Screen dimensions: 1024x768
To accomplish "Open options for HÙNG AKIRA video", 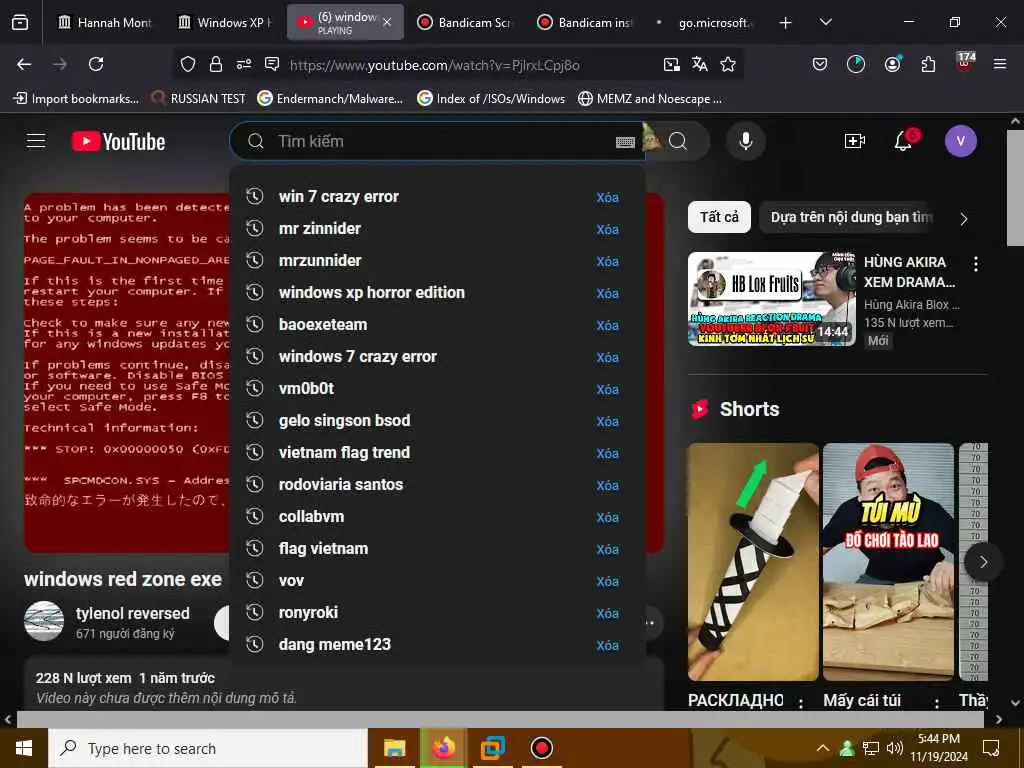I will click(976, 264).
